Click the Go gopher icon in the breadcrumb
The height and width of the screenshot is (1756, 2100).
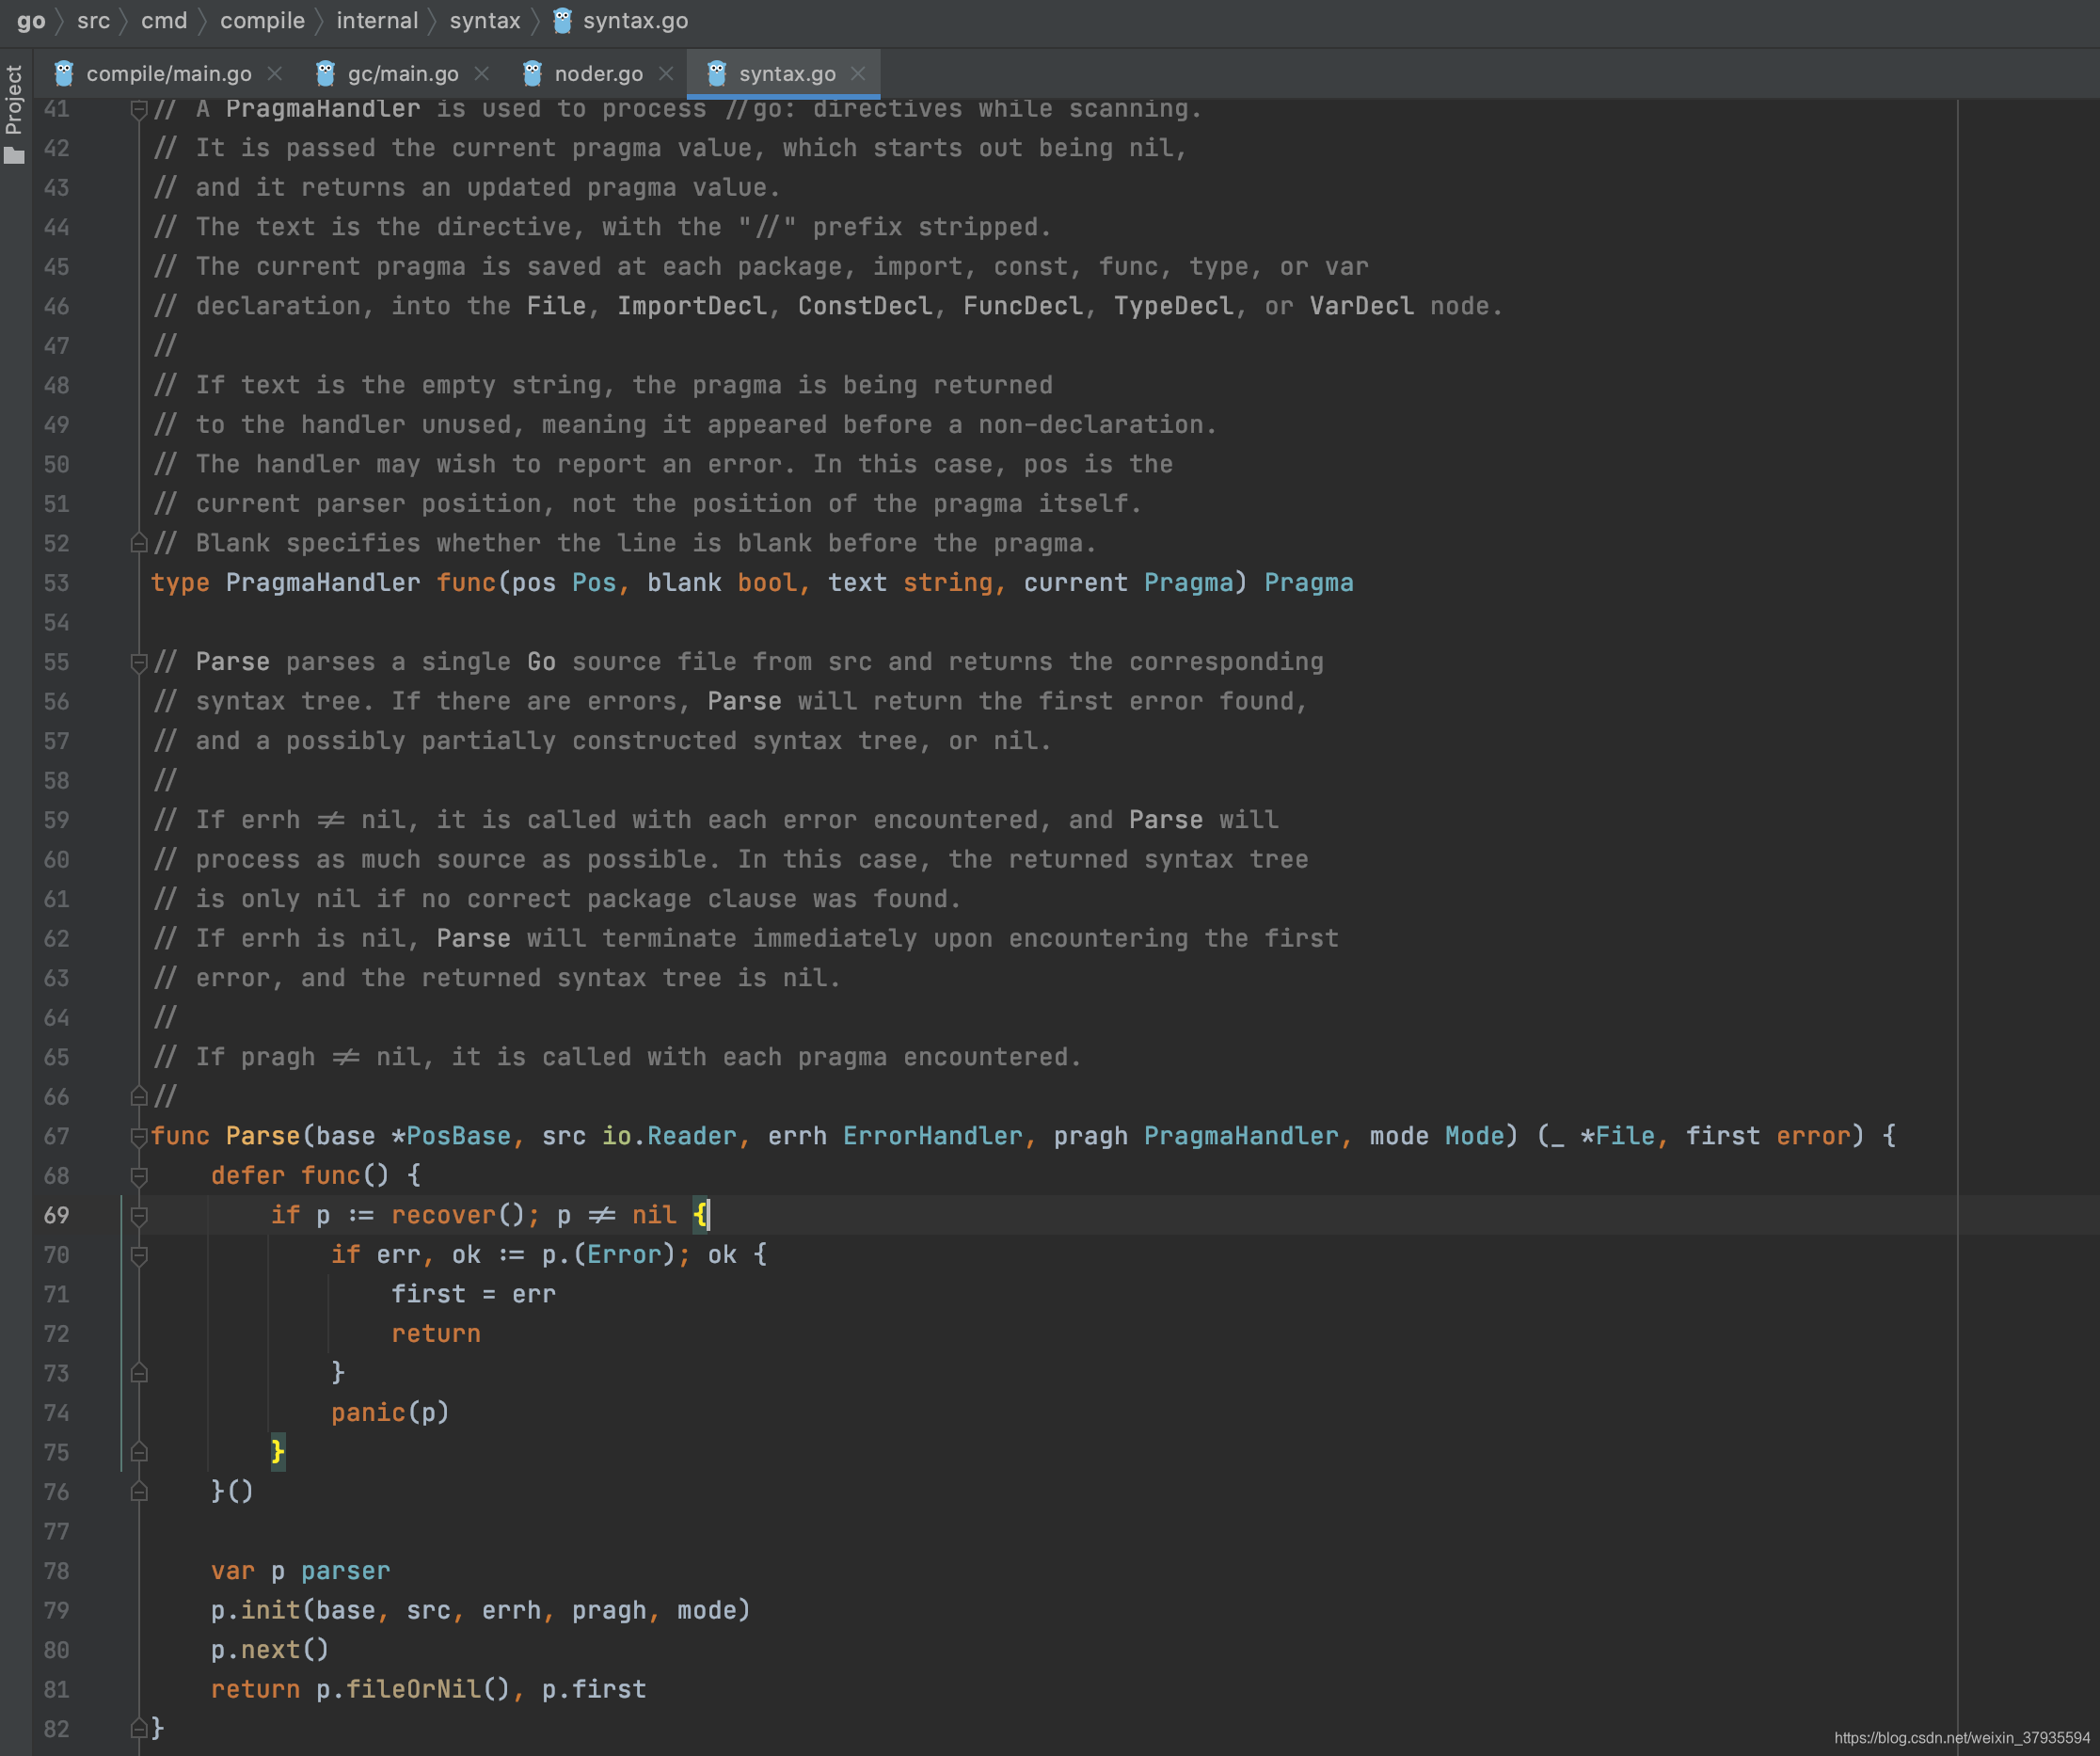[x=562, y=21]
